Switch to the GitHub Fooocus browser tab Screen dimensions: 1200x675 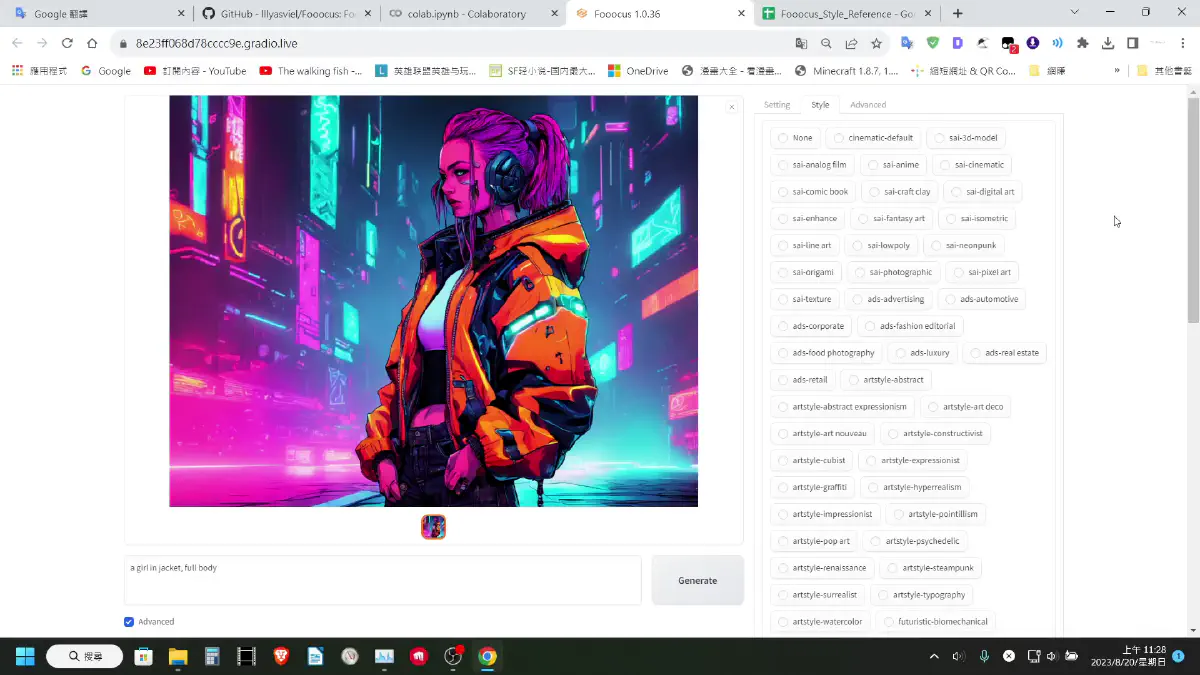click(x=285, y=14)
